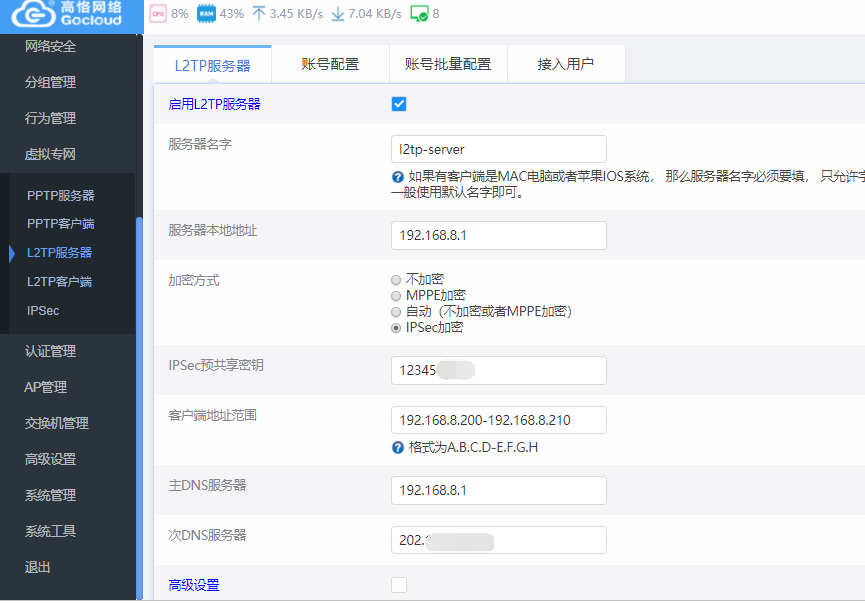Select the IPSec加密 radio option
This screenshot has width=865, height=603.
(x=396, y=328)
